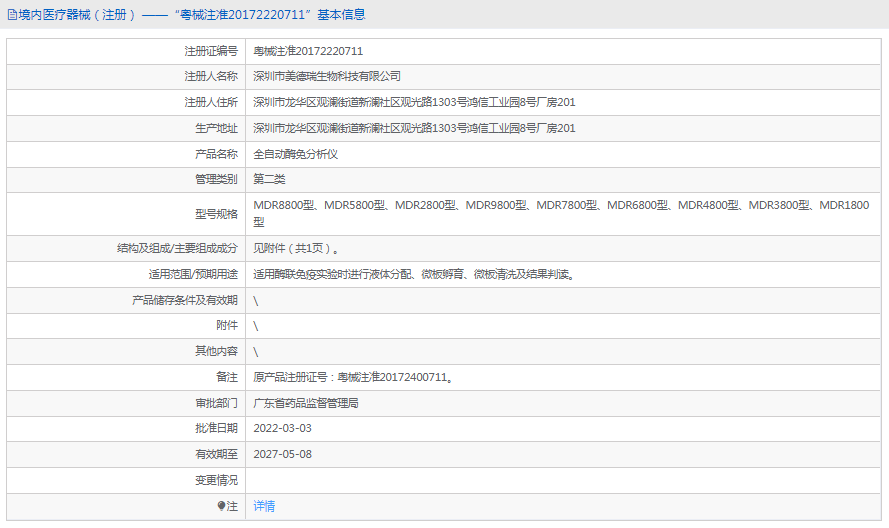The image size is (889, 528).
Task: Click the backslash value in the 其他内容 row
Action: coord(256,352)
